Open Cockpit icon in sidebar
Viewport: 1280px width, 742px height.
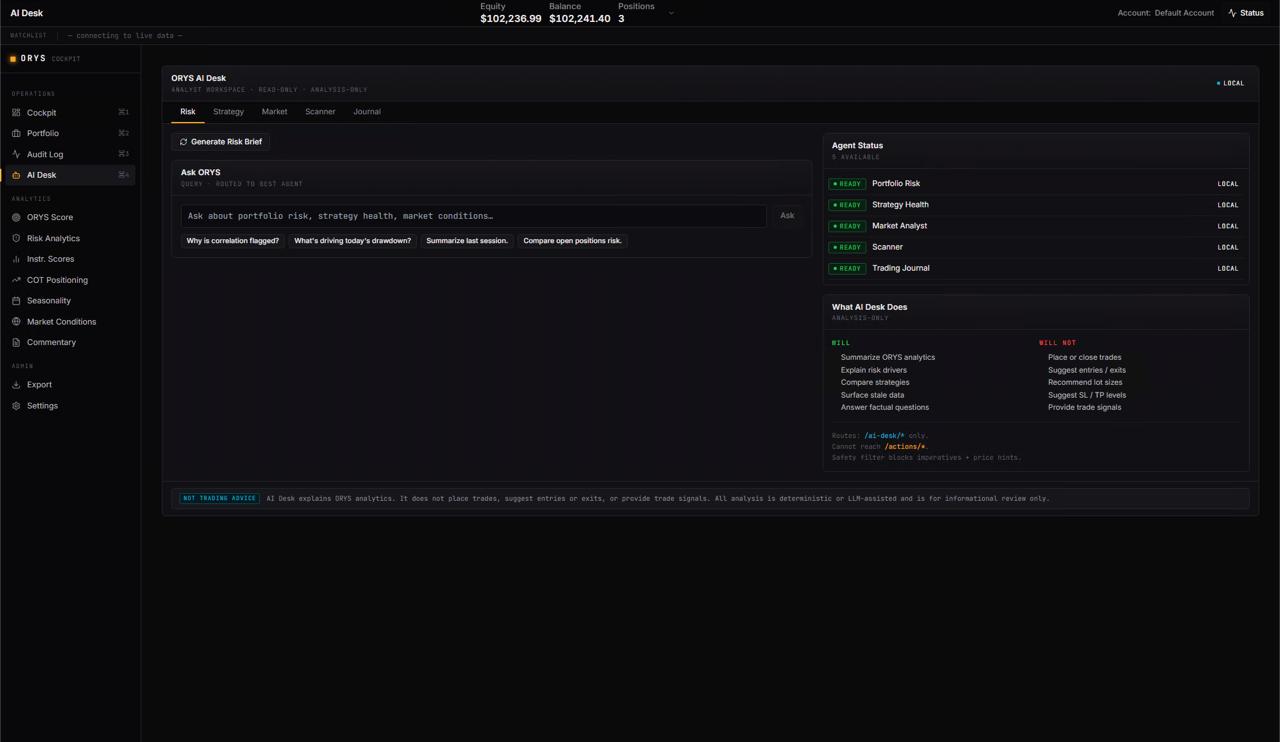pyautogui.click(x=16, y=113)
